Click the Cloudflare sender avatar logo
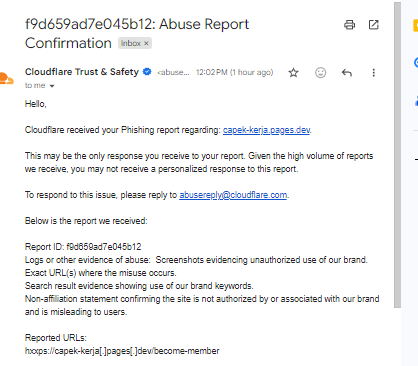The width and height of the screenshot is (418, 366). [x=6, y=79]
